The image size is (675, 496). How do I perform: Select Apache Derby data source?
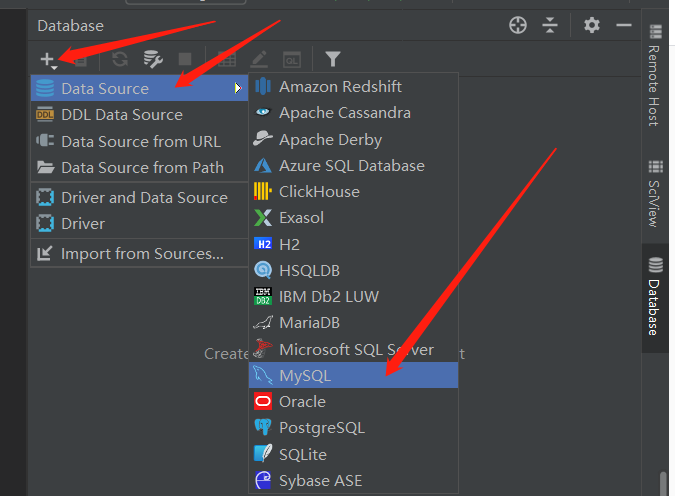click(353, 140)
